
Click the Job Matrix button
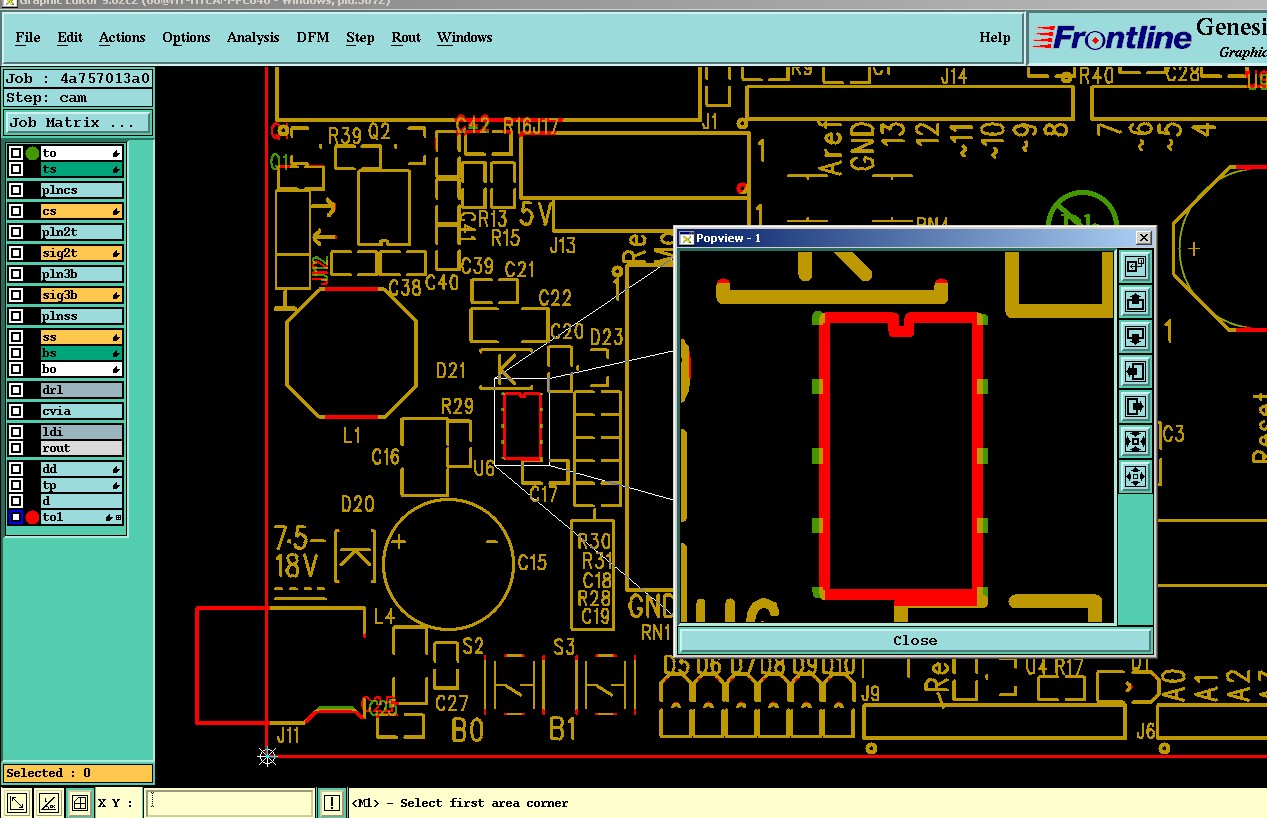tap(79, 122)
